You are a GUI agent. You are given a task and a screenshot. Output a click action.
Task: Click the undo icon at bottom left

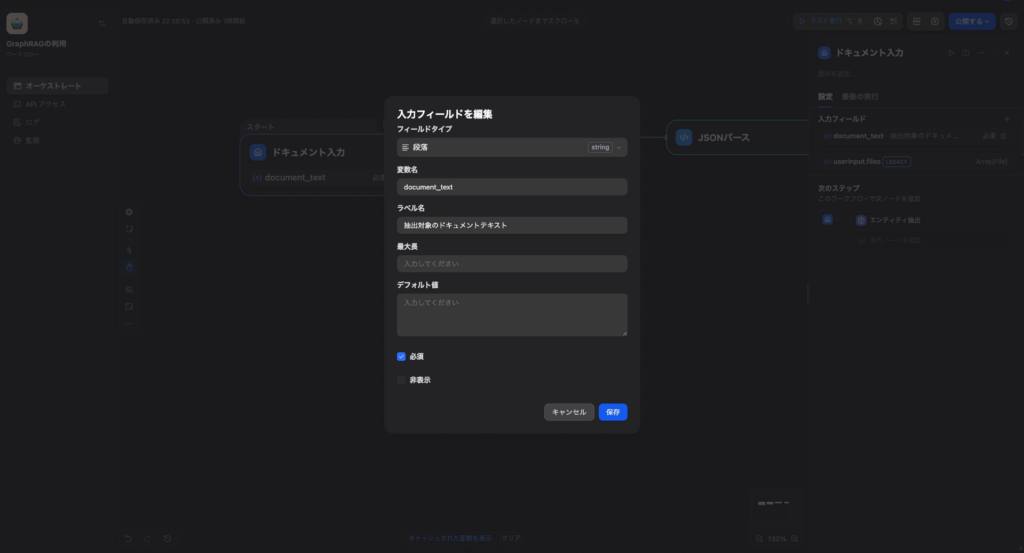tap(128, 539)
